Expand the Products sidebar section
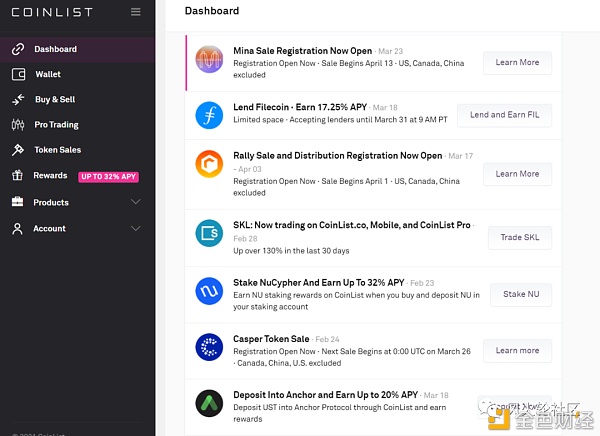 coord(136,202)
